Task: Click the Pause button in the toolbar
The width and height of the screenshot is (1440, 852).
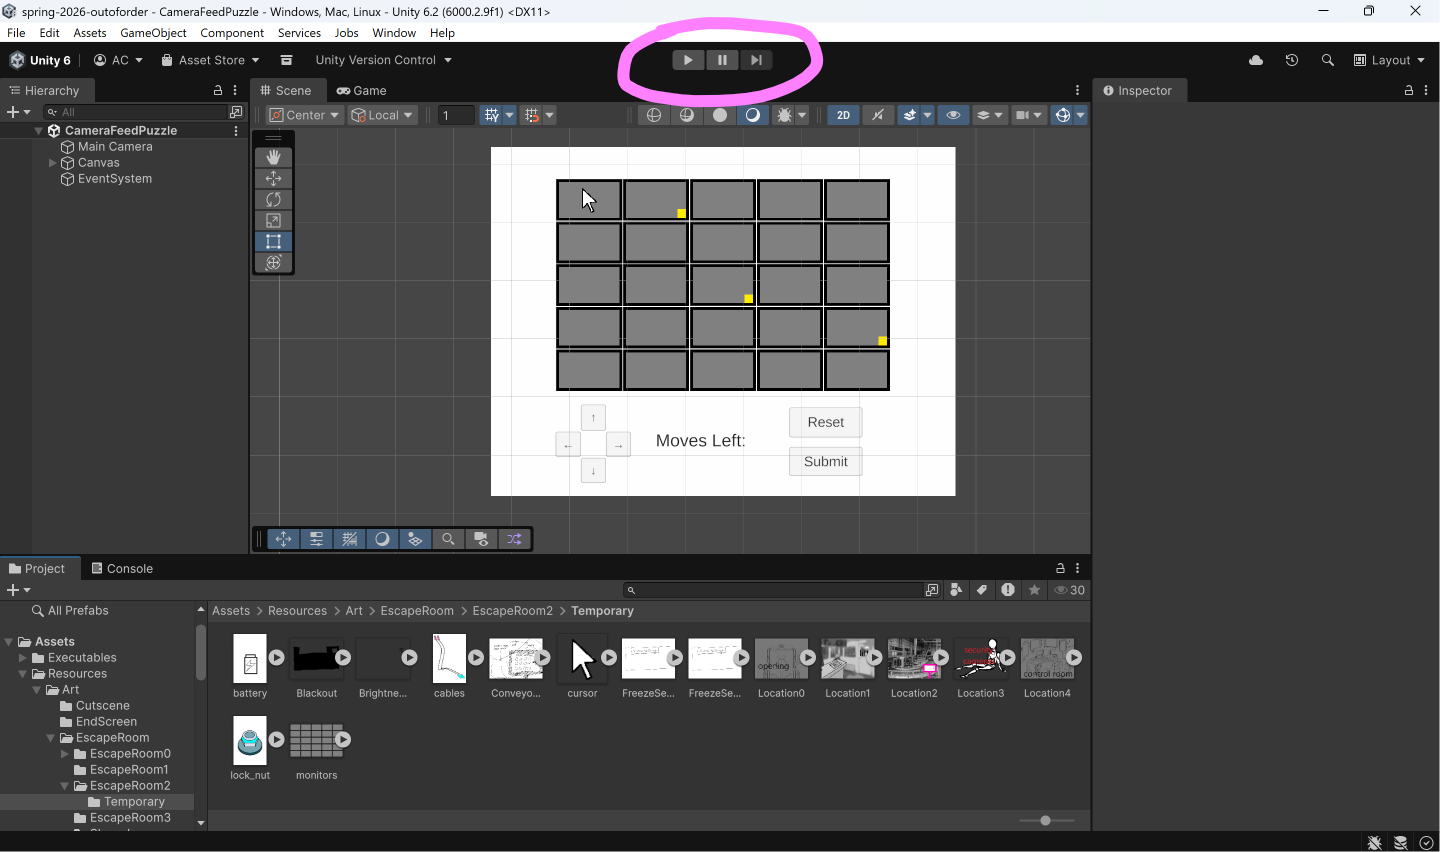Action: click(x=722, y=60)
